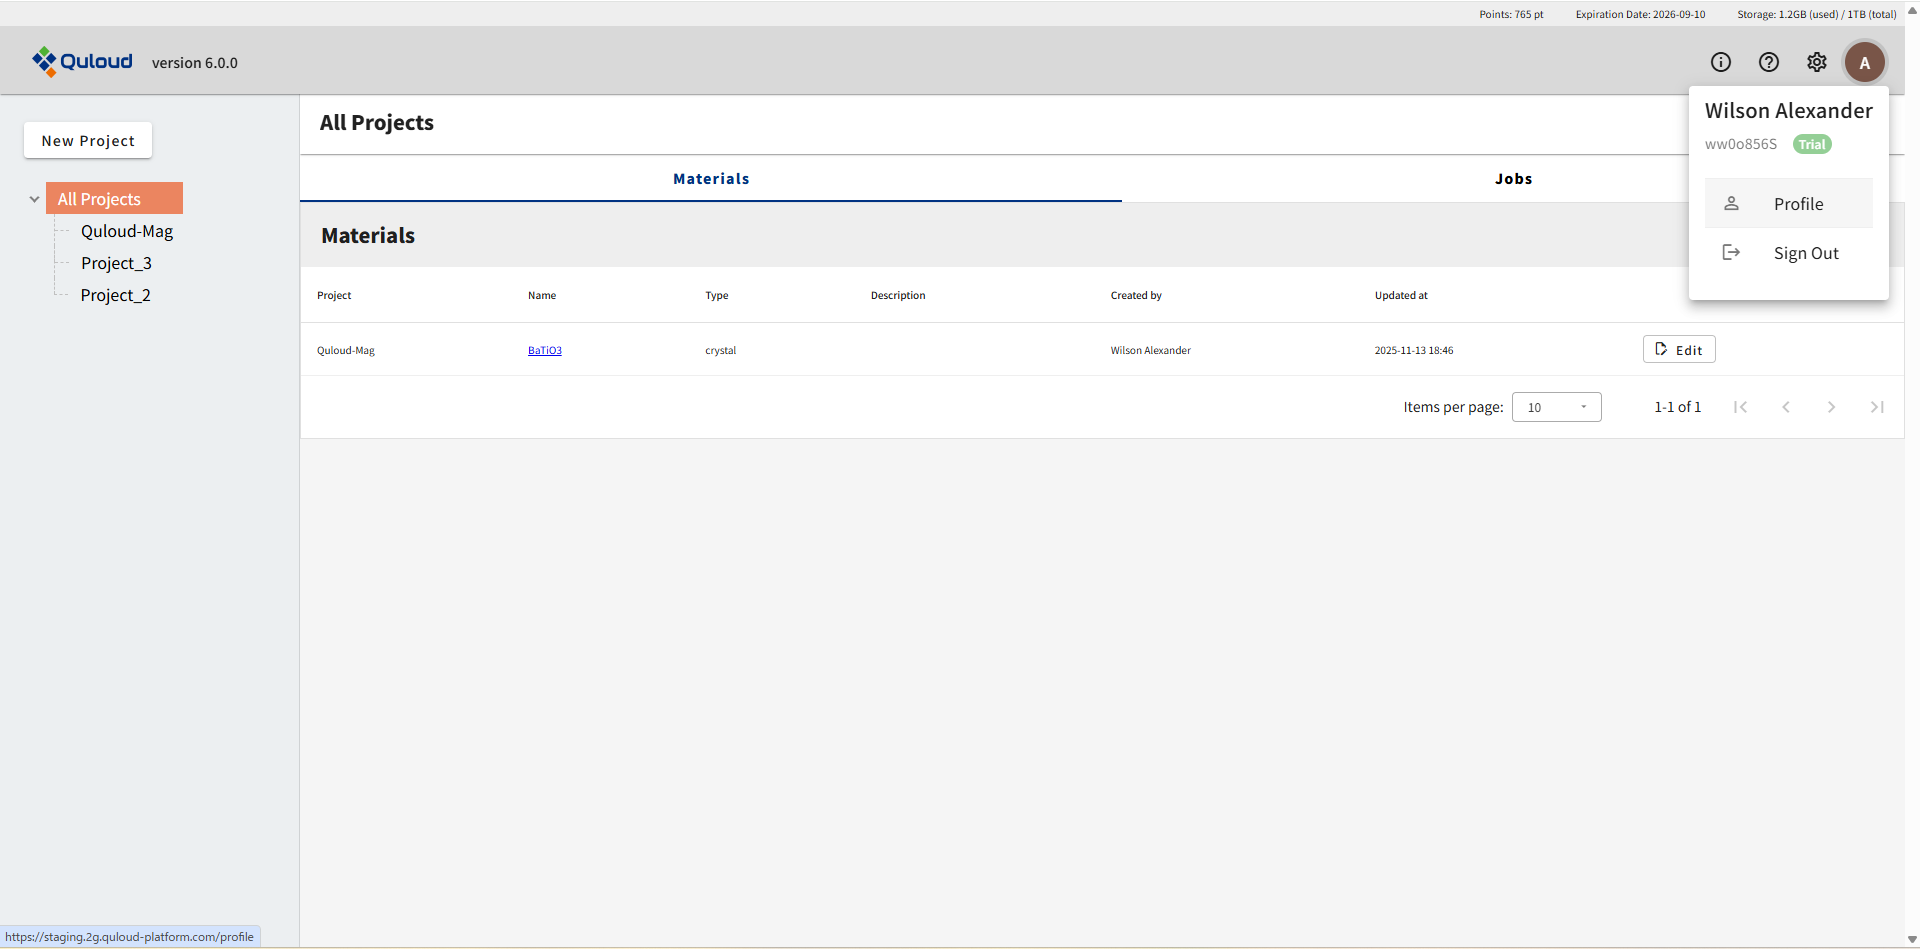Click the Quloud logo icon
This screenshot has height=949, width=1920.
[44, 62]
